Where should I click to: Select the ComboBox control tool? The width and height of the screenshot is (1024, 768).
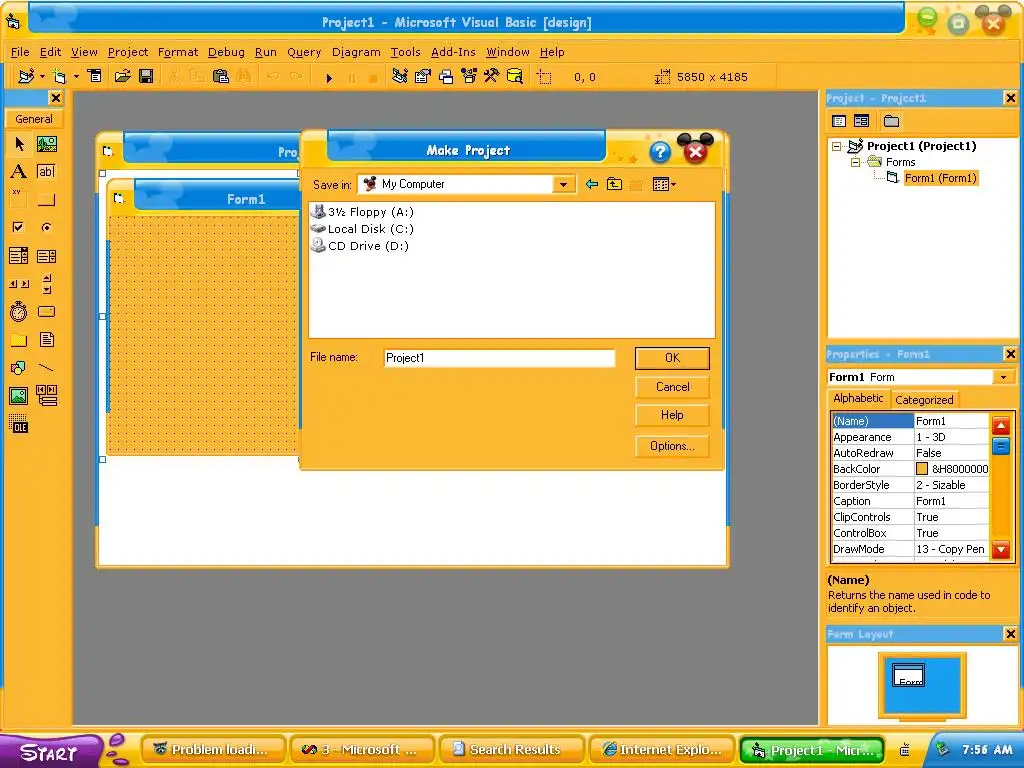tap(19, 255)
